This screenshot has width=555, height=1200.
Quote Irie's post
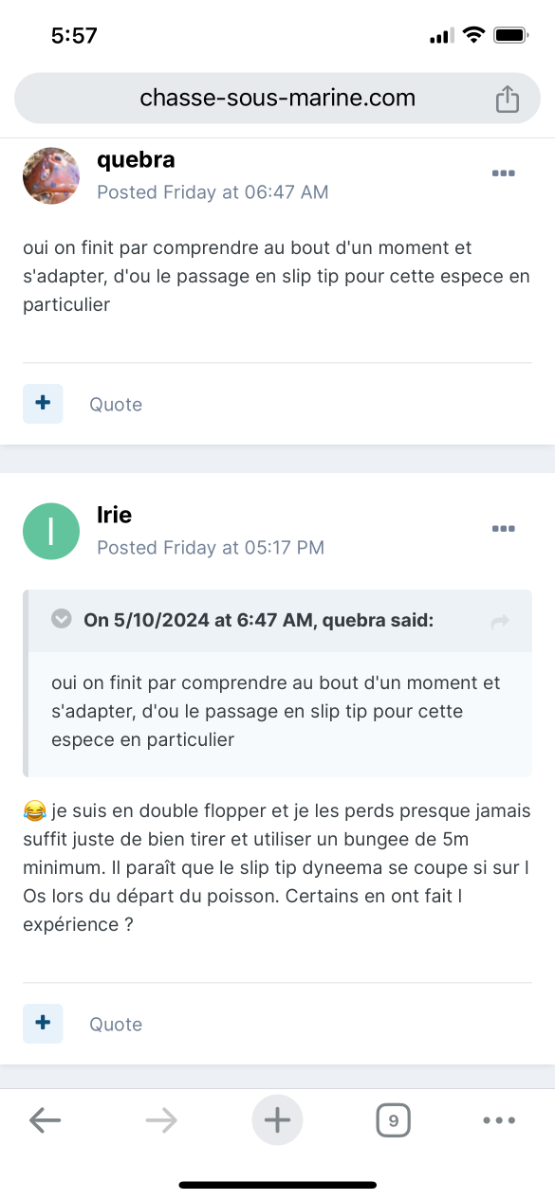click(116, 1024)
